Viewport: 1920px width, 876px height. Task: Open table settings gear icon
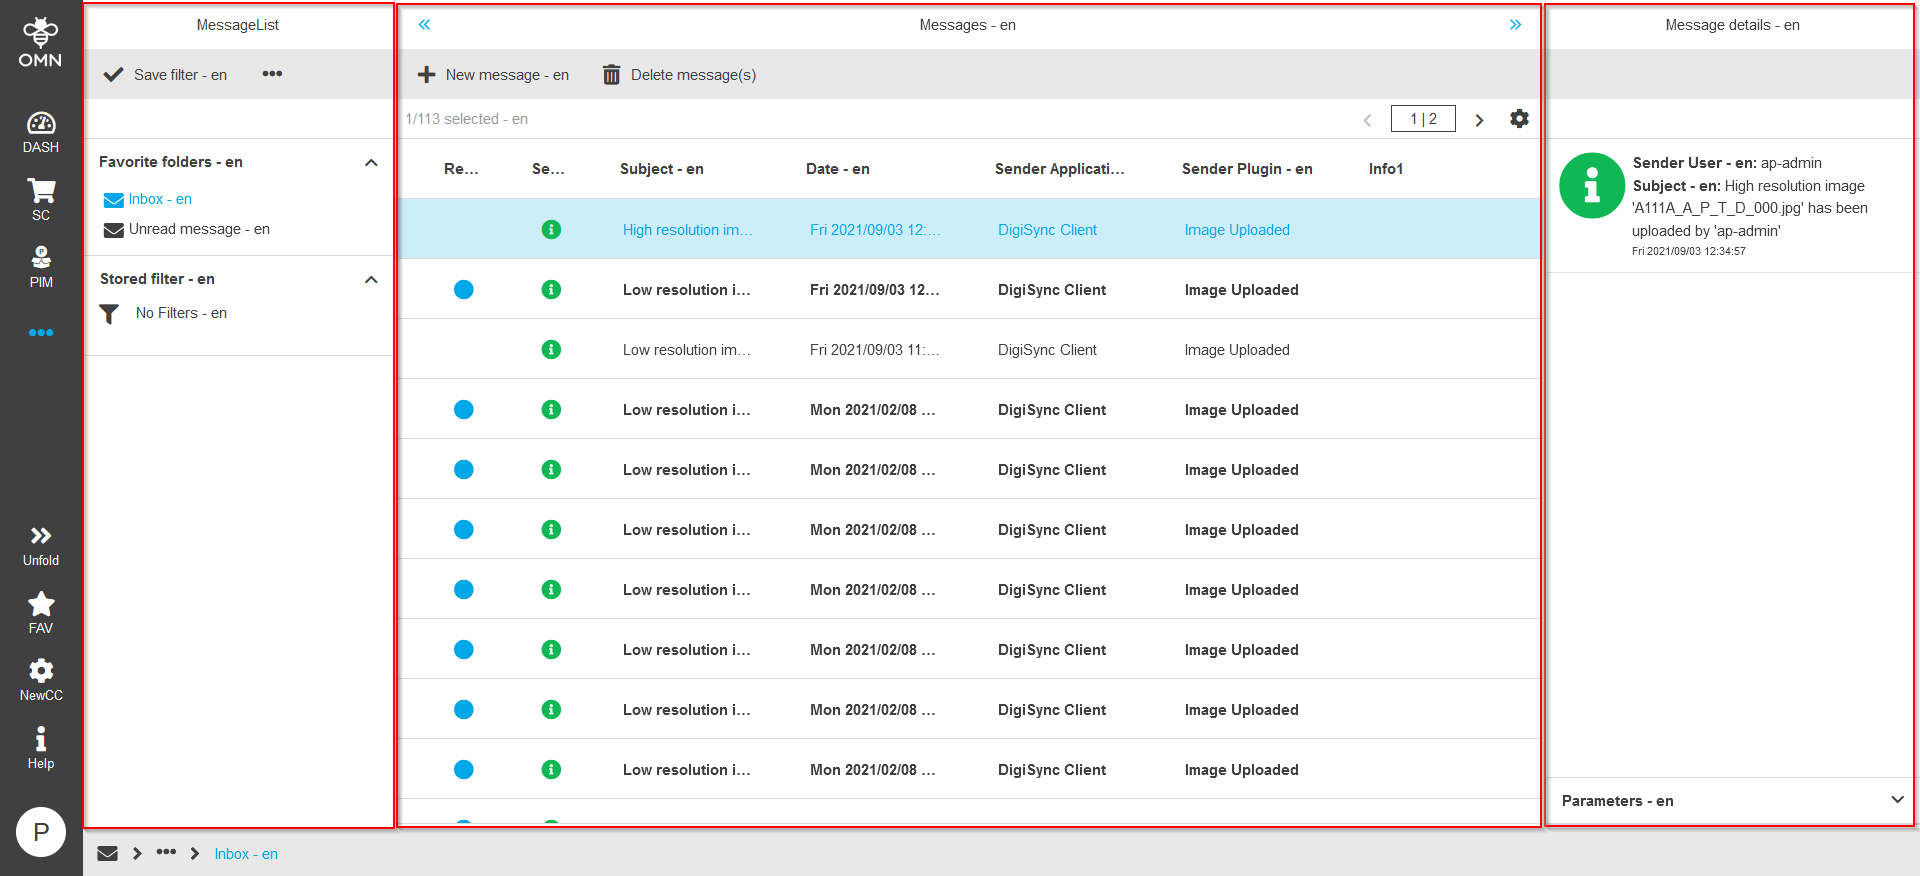1519,119
